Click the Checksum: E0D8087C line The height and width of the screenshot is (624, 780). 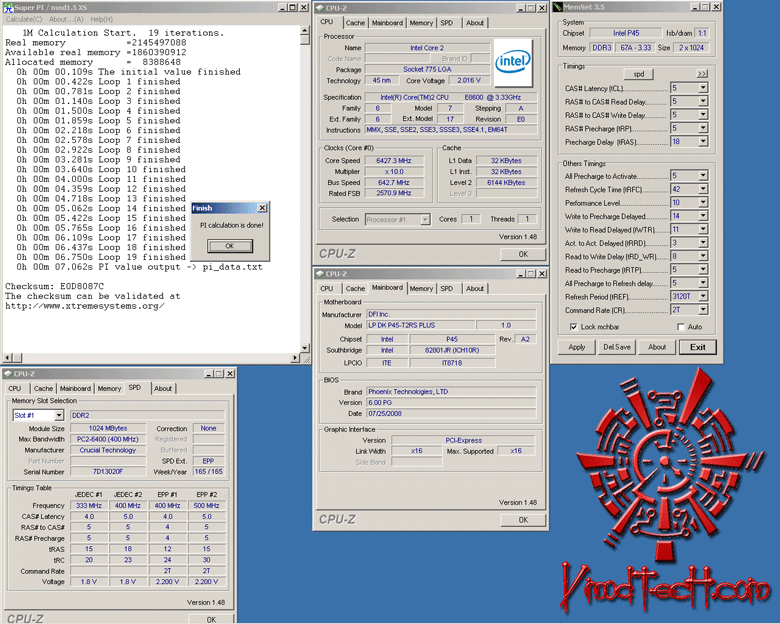[x=54, y=286]
